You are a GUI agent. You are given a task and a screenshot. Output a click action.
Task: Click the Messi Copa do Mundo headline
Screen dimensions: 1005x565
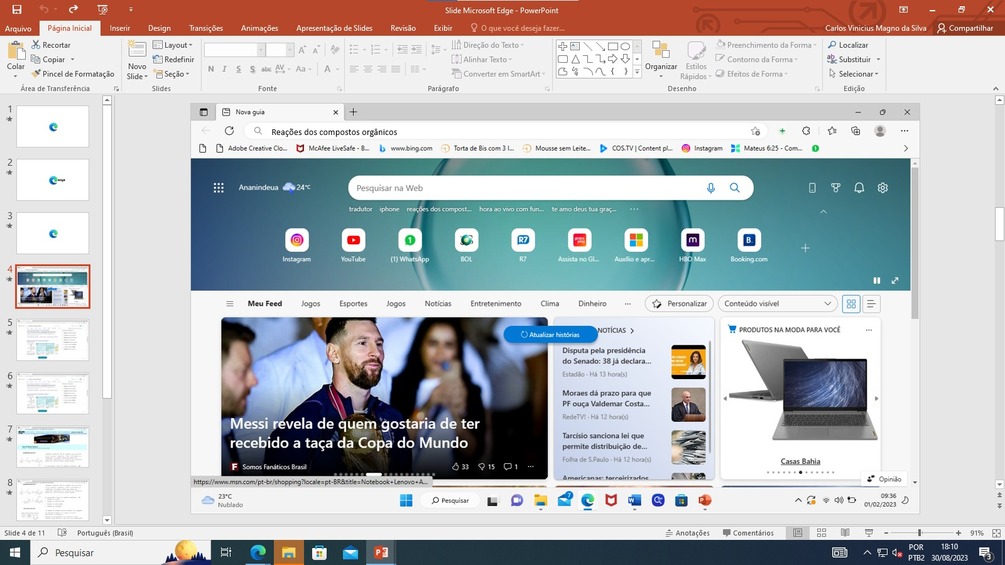pyautogui.click(x=354, y=433)
